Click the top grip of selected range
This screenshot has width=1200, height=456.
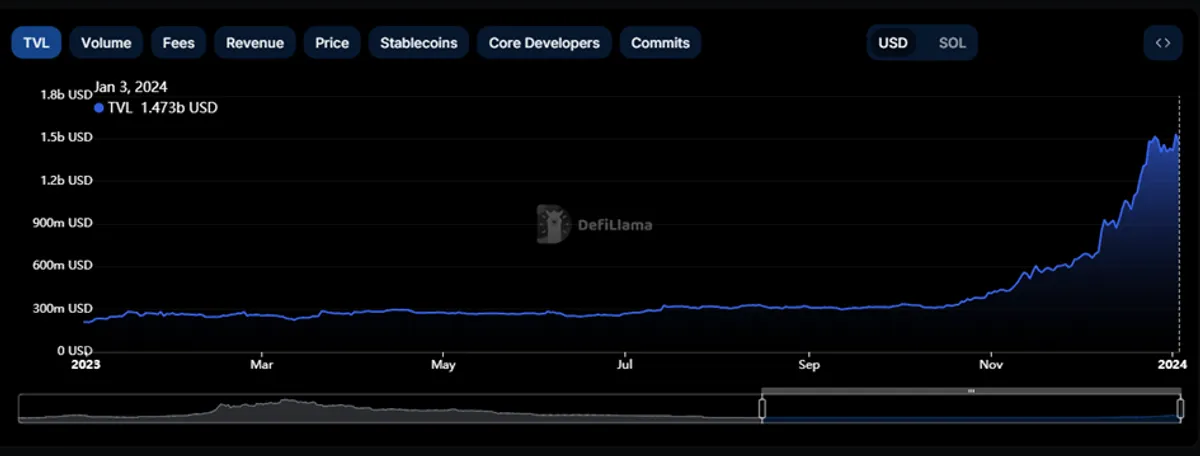tap(971, 391)
